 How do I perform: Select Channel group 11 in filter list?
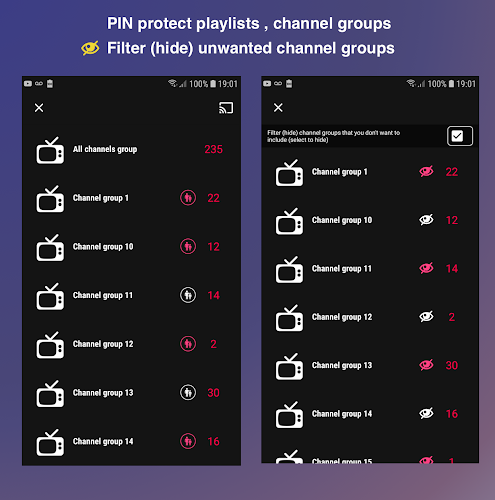[x=370, y=268]
